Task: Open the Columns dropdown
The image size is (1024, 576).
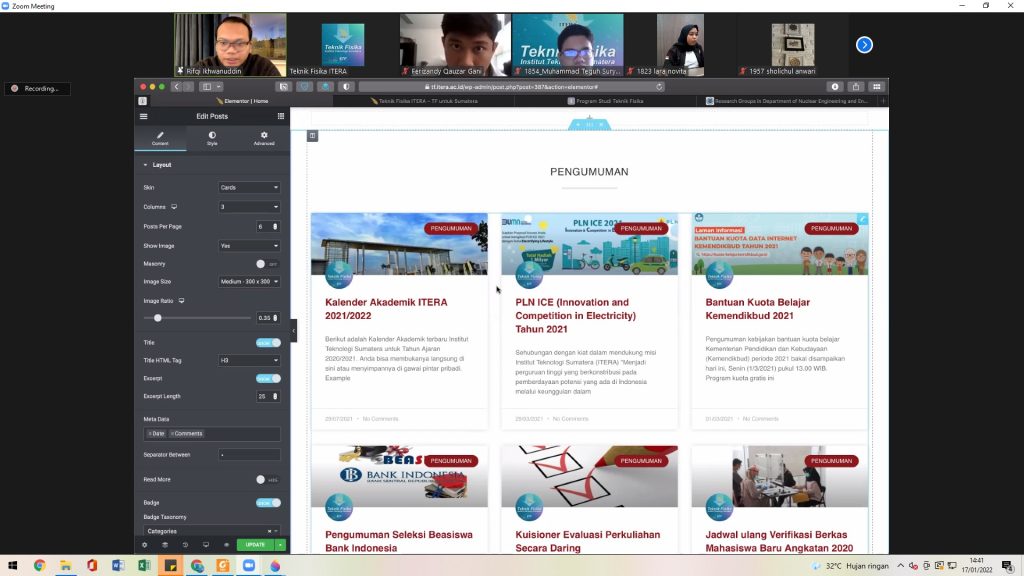Action: pyautogui.click(x=249, y=207)
